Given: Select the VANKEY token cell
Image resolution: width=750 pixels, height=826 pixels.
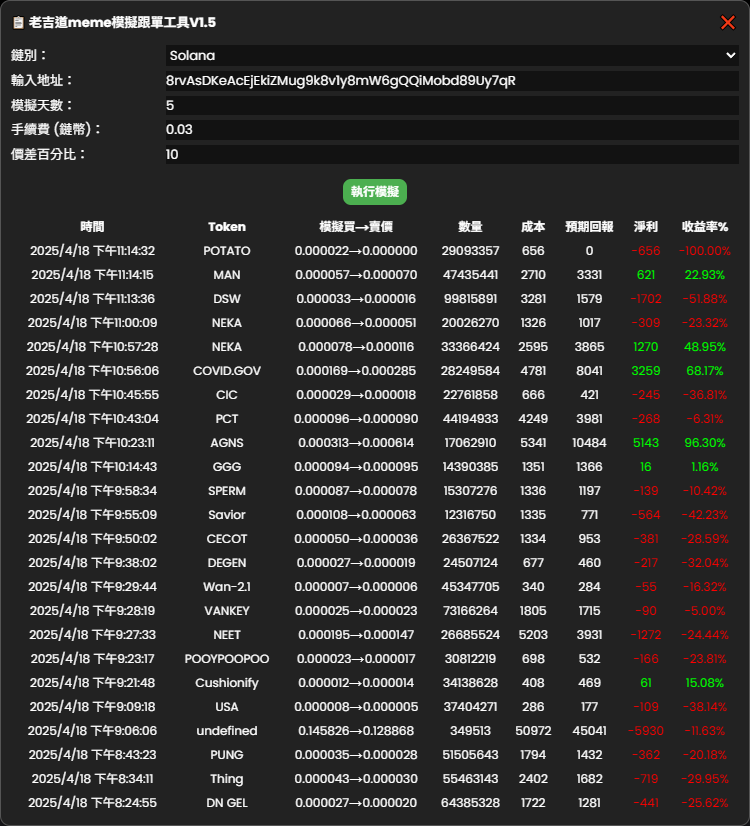Looking at the screenshot, I should point(227,611).
